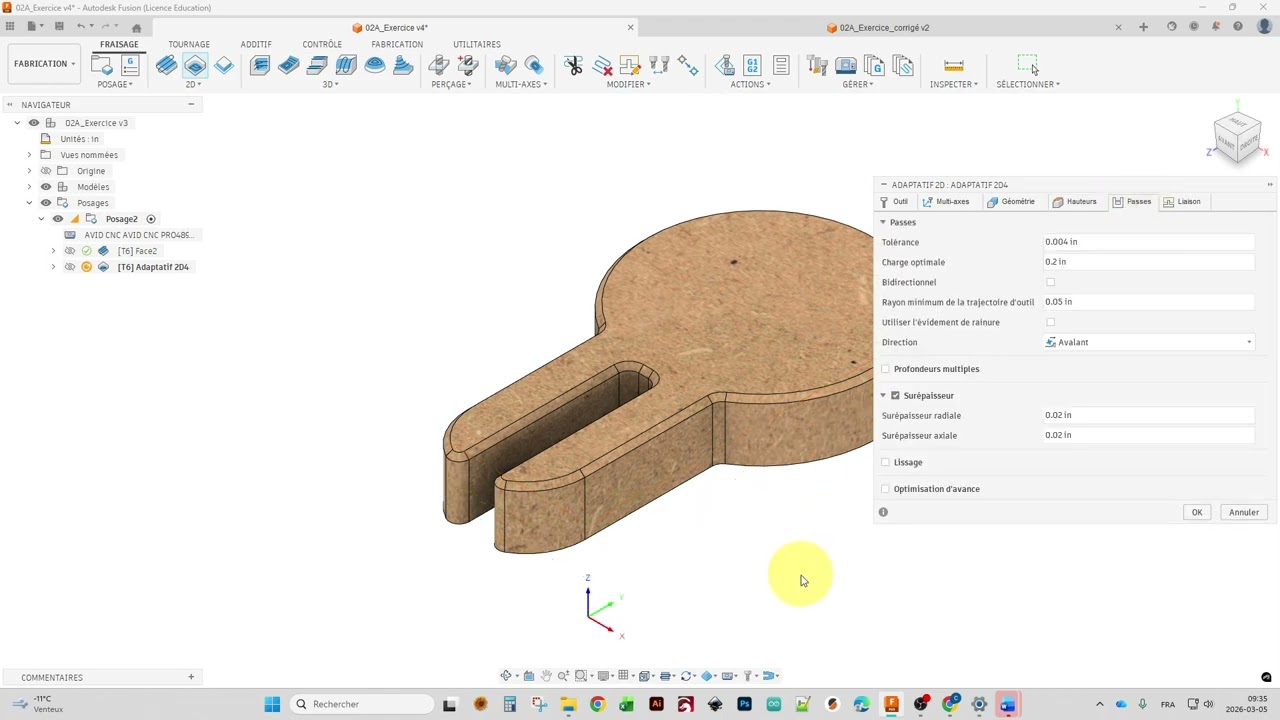Choose the 3D pocket clearing icon
The height and width of the screenshot is (720, 1280).
(x=289, y=65)
